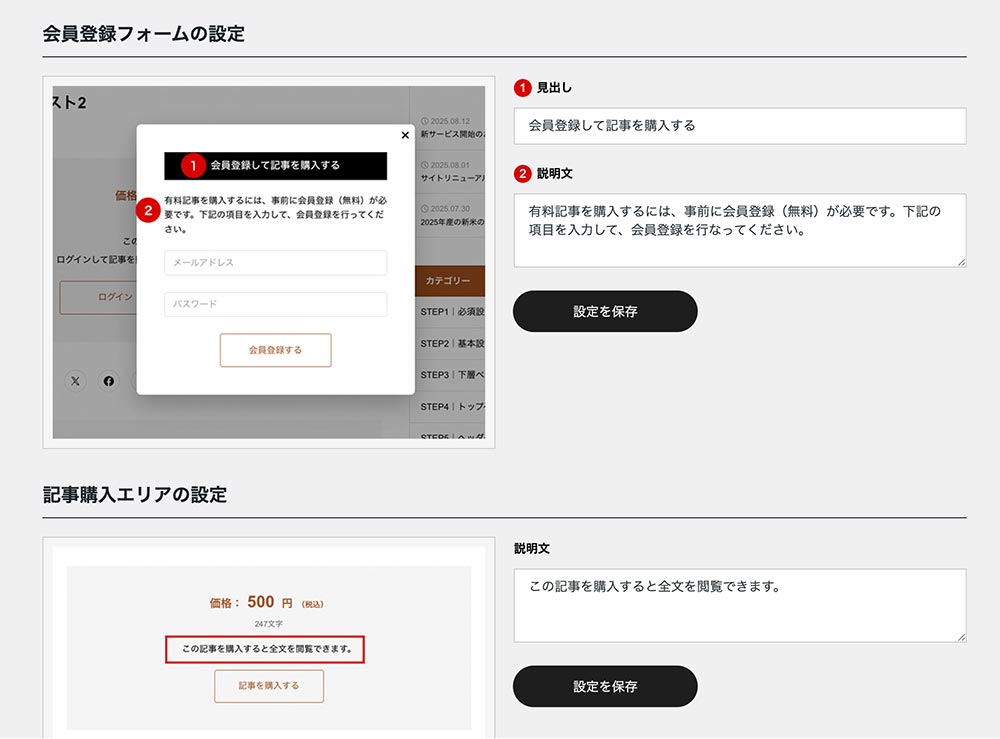This screenshot has width=1000, height=739.
Task: Click resize handle of article purchase 説明文 textarea
Action: tap(961, 637)
